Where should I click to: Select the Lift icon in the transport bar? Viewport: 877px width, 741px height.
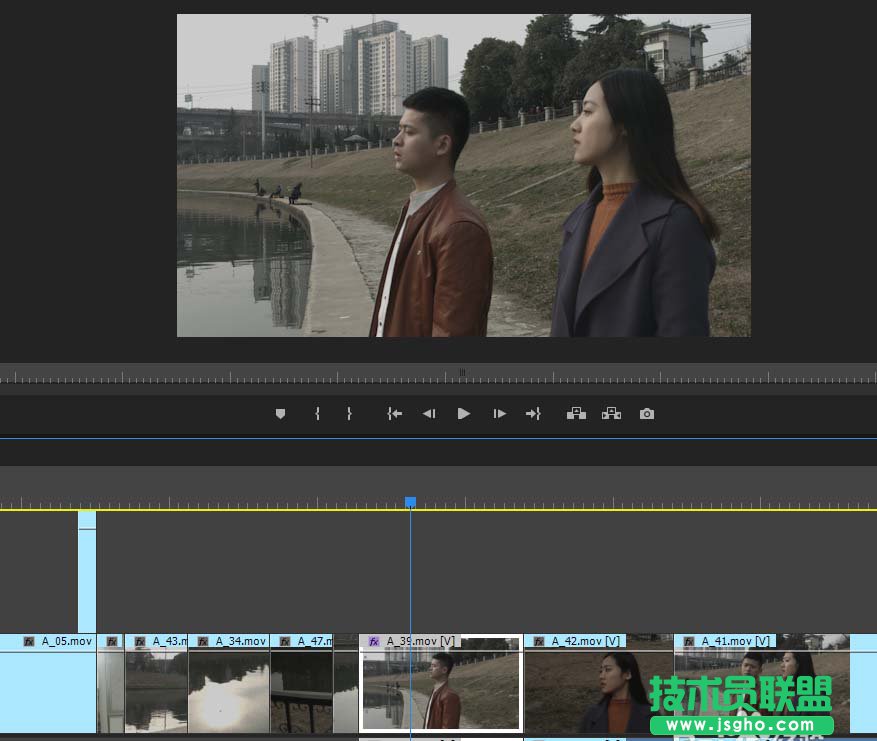click(577, 413)
